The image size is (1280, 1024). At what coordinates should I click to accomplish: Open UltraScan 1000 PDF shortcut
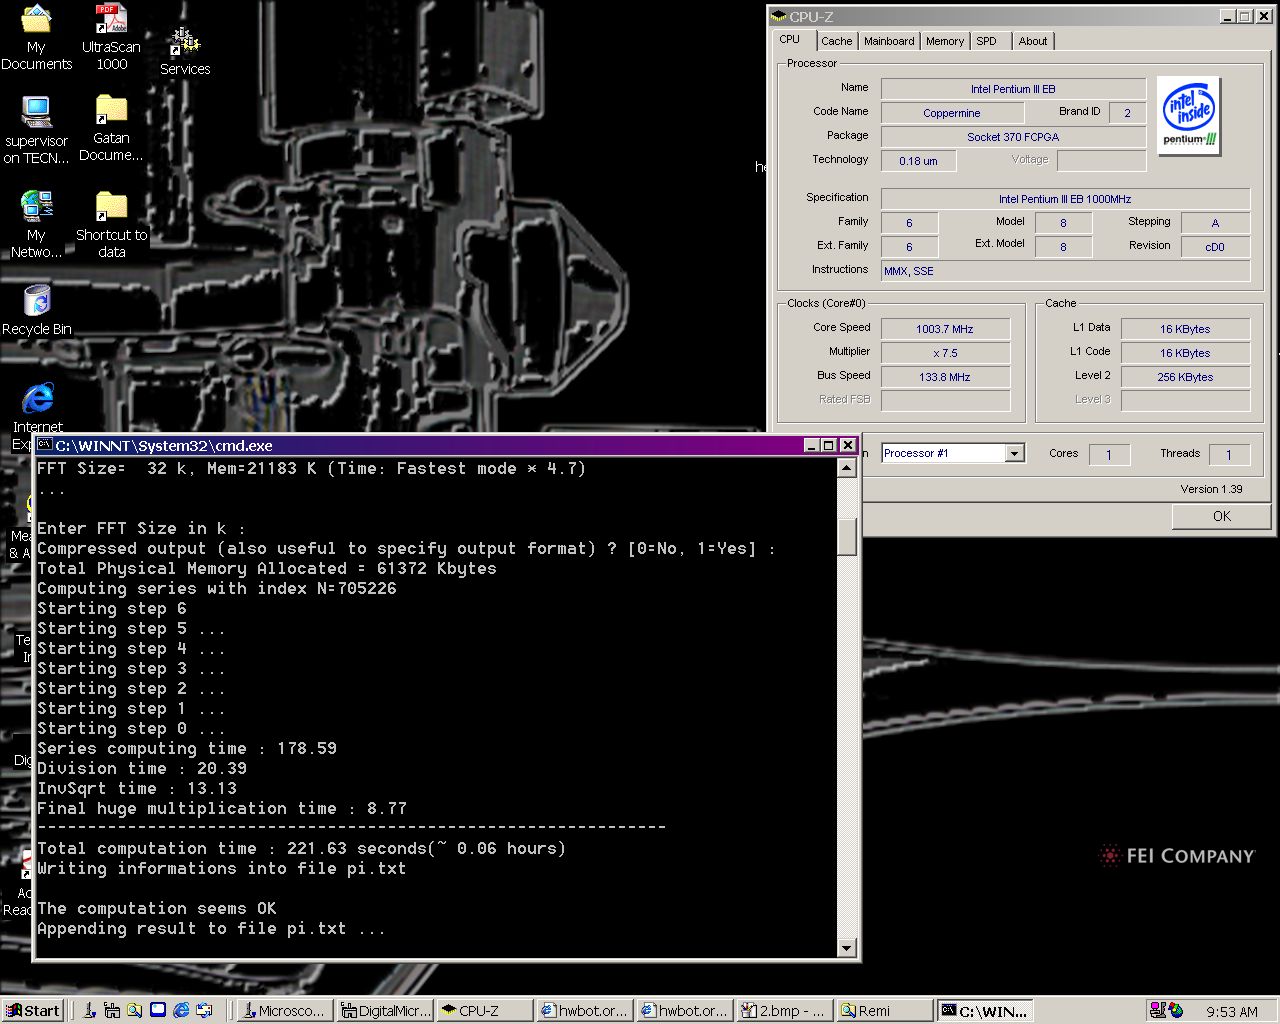click(111, 38)
